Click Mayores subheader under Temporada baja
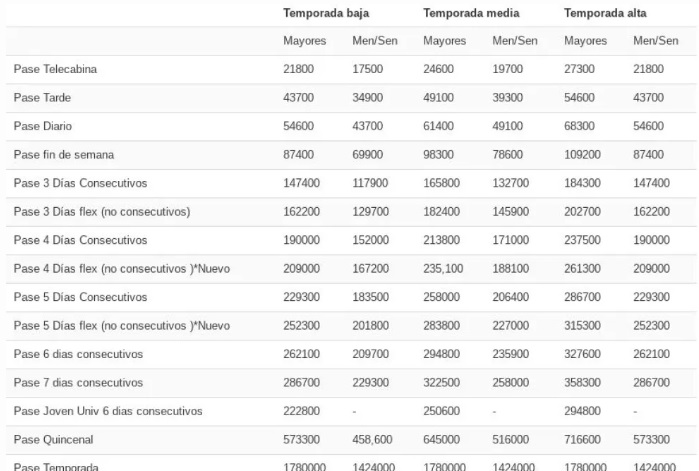The width and height of the screenshot is (699, 471). (x=304, y=41)
